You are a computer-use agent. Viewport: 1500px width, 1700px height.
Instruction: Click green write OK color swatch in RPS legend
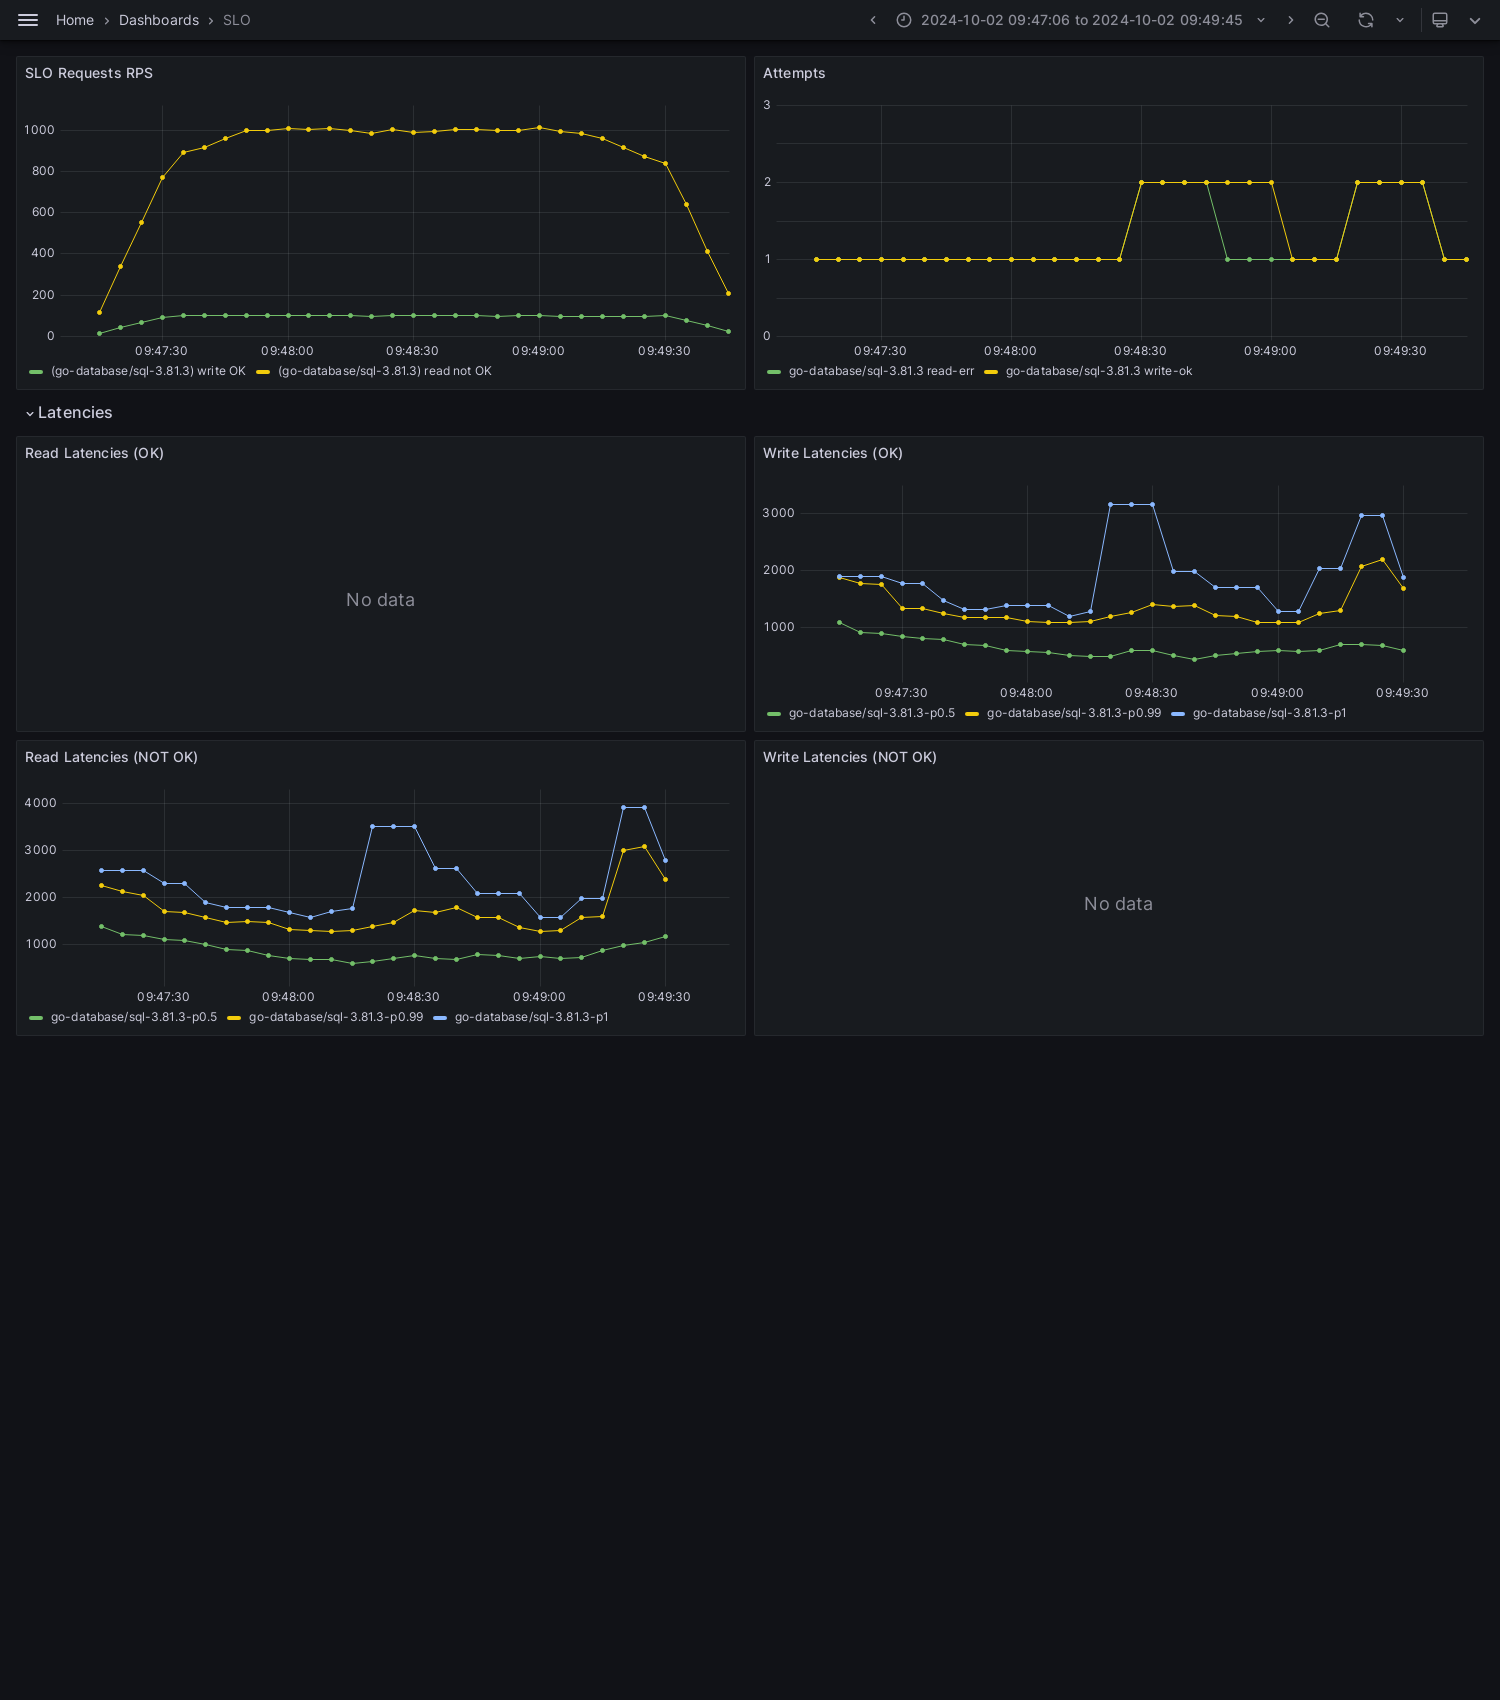click(x=36, y=372)
